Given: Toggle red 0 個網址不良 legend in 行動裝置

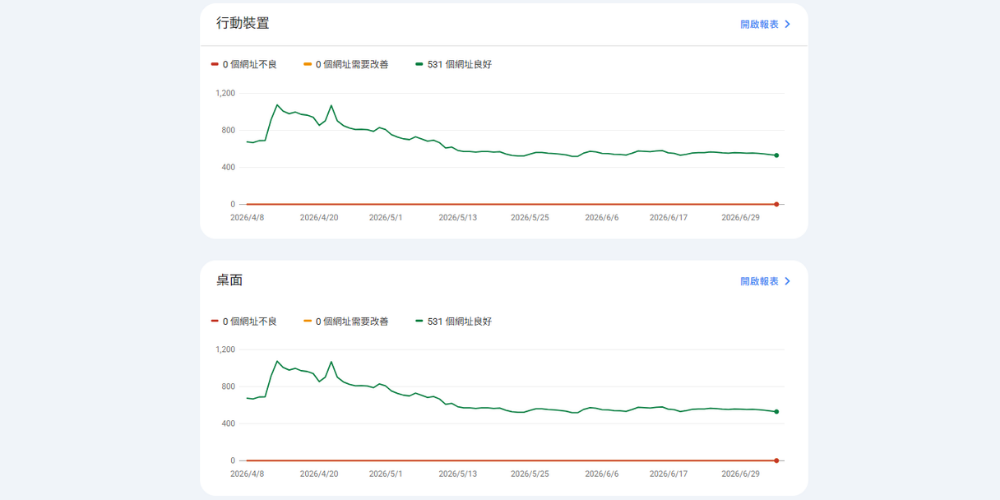Looking at the screenshot, I should coord(244,64).
